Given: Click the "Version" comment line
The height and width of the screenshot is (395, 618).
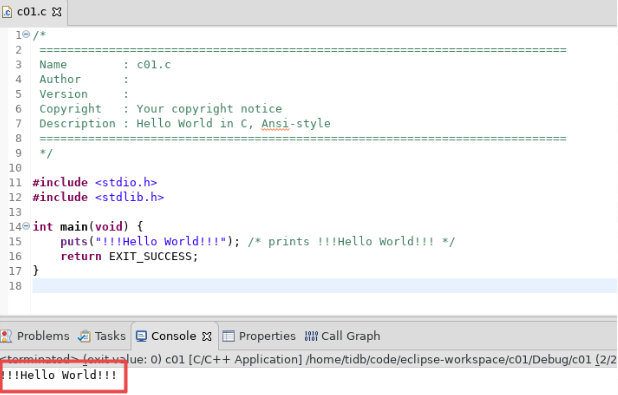Looking at the screenshot, I should [x=84, y=94].
